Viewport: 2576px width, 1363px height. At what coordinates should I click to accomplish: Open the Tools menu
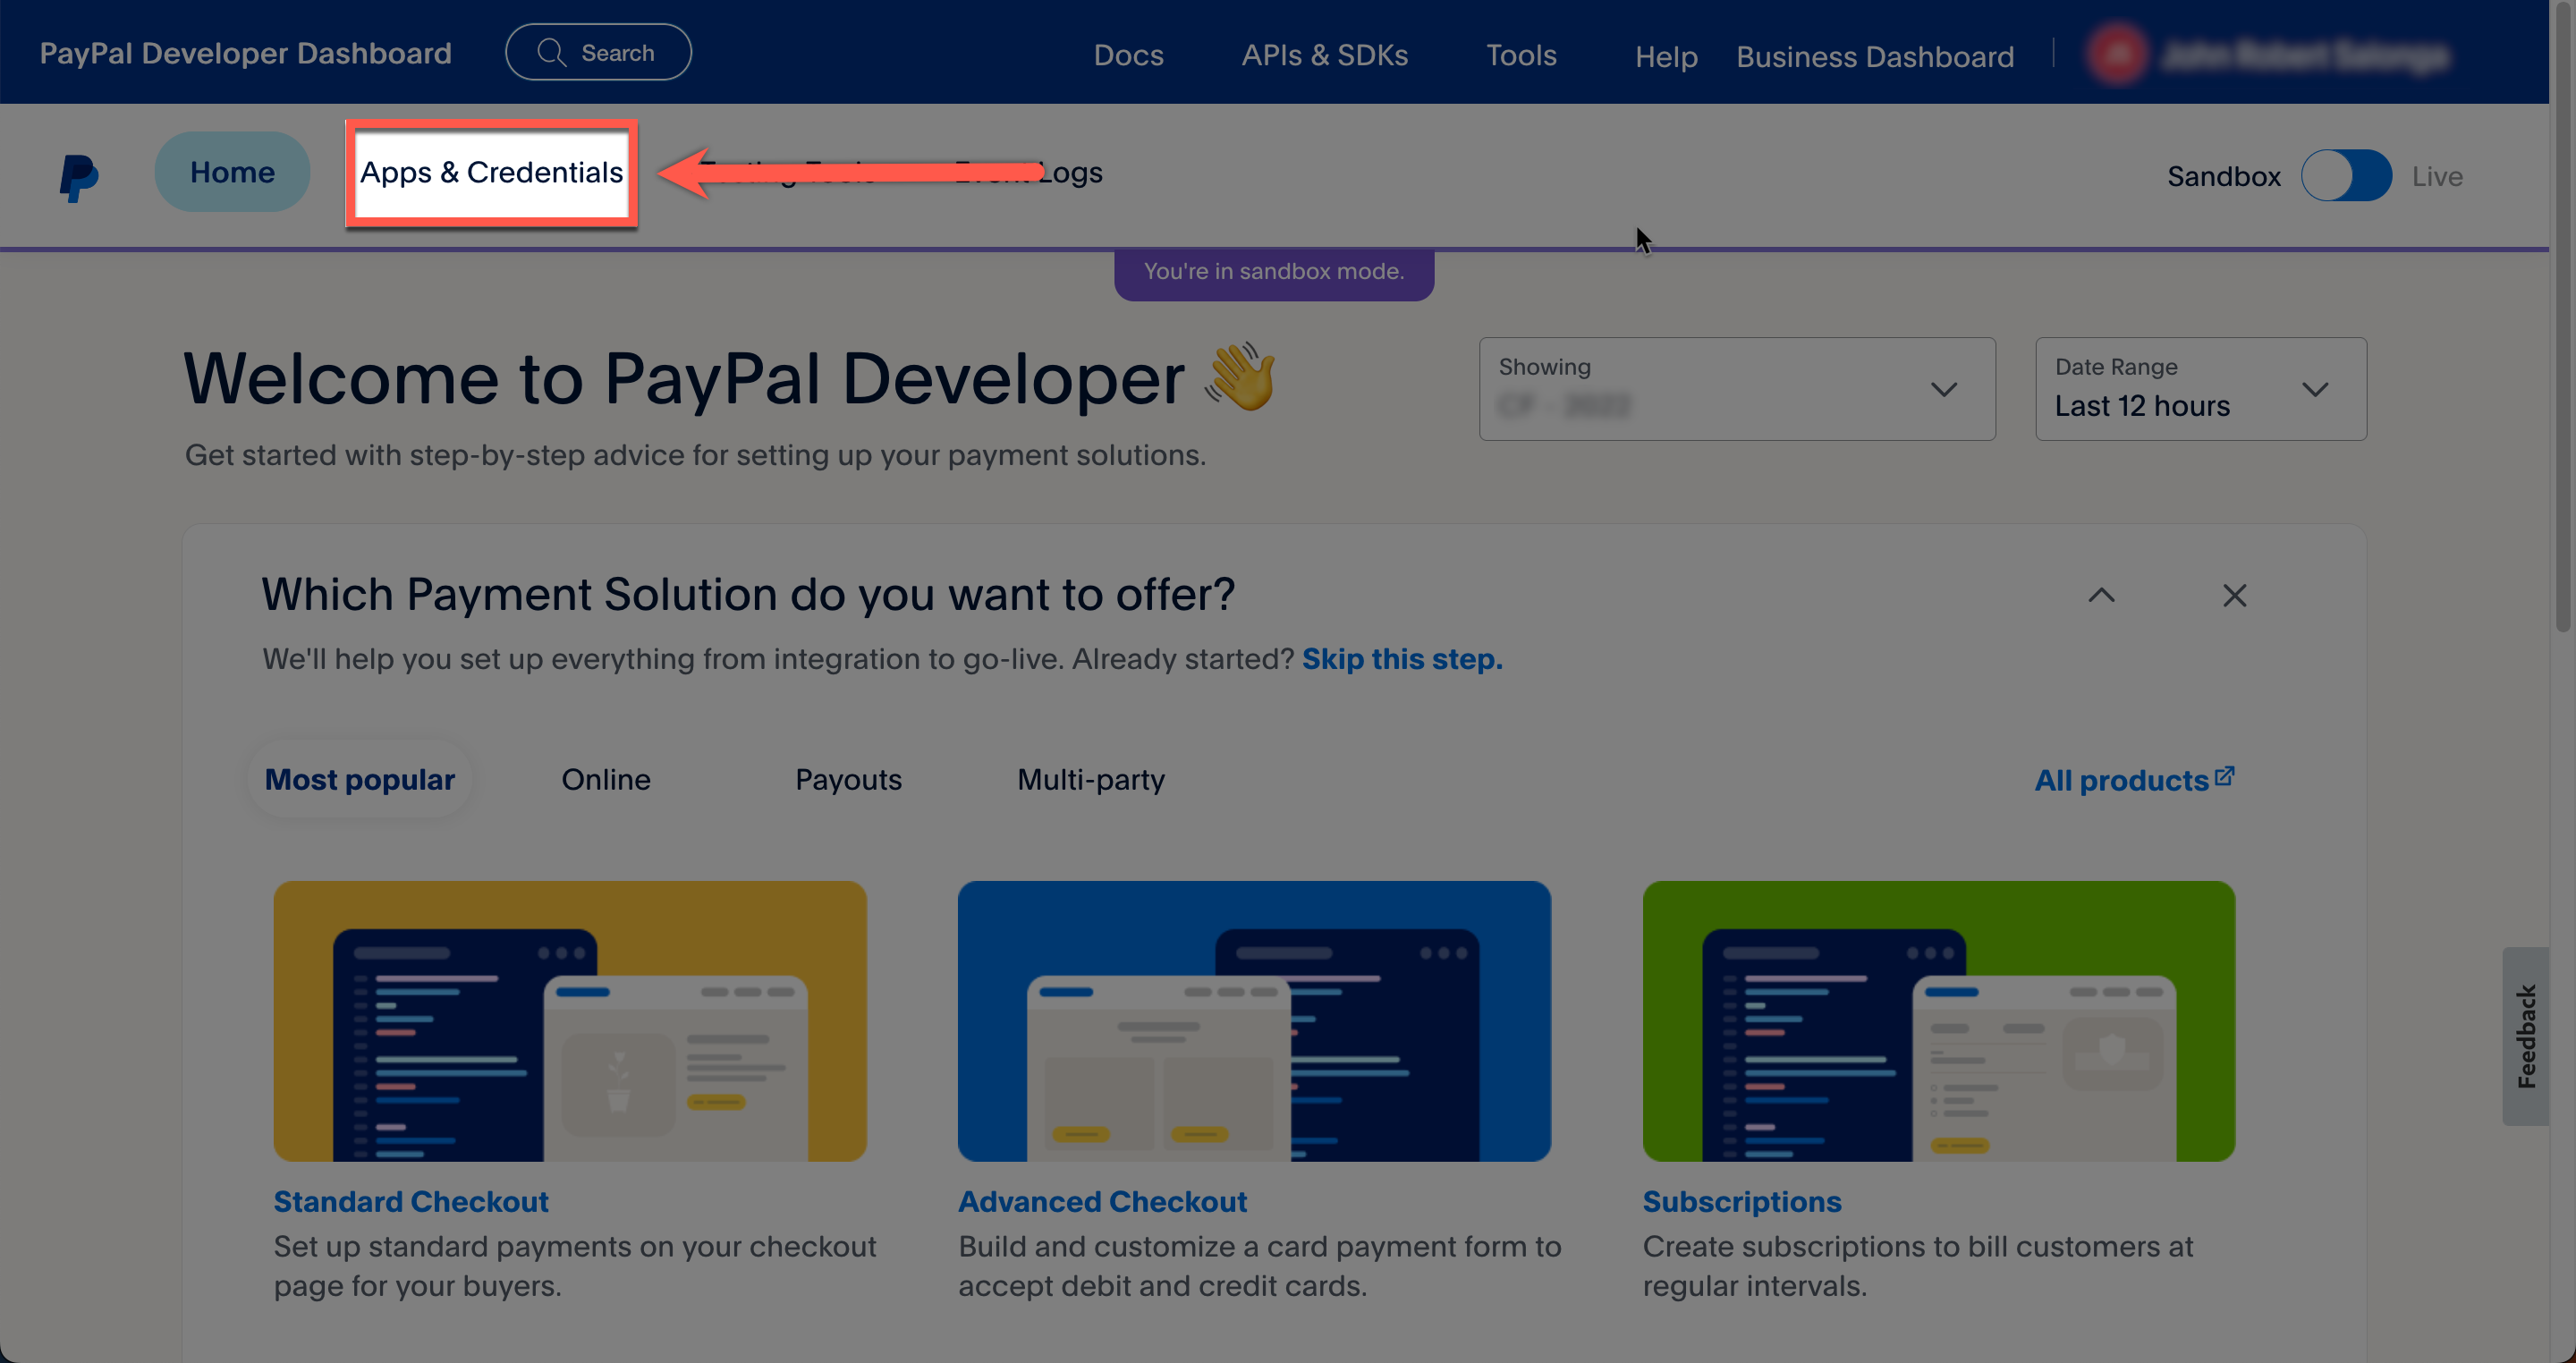pos(1521,55)
